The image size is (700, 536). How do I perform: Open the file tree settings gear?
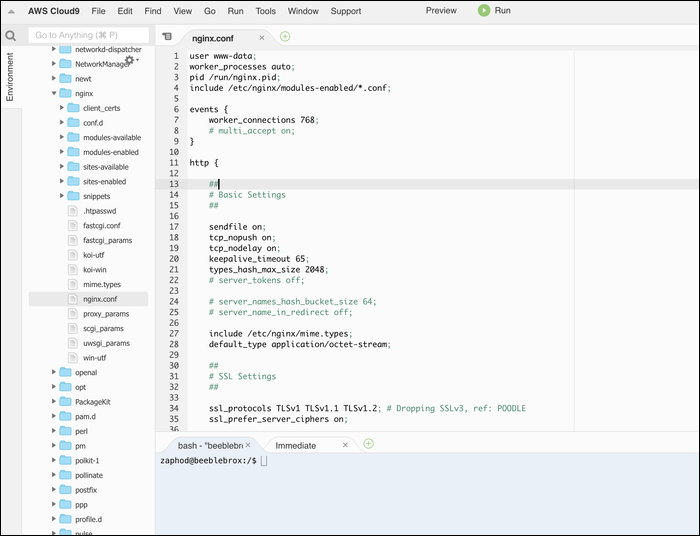tap(129, 60)
